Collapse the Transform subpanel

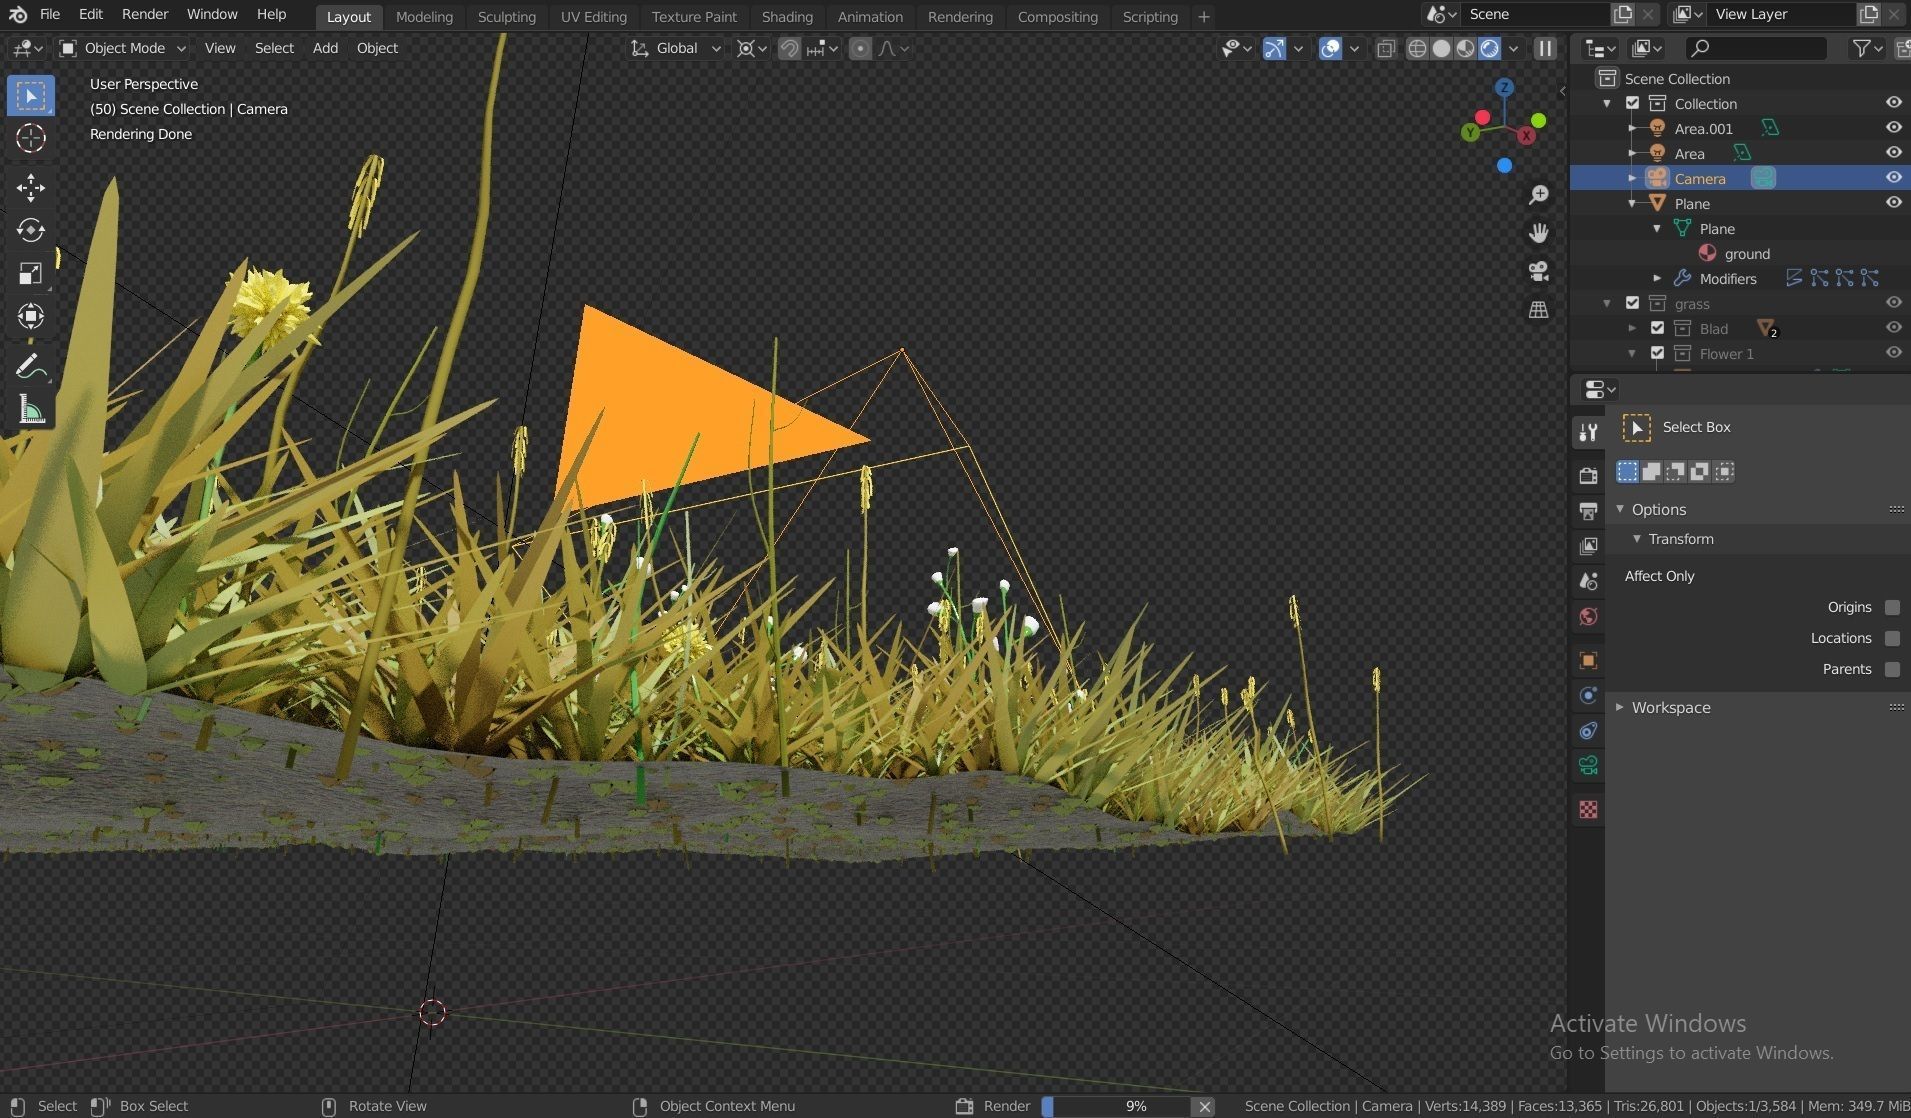pos(1637,539)
